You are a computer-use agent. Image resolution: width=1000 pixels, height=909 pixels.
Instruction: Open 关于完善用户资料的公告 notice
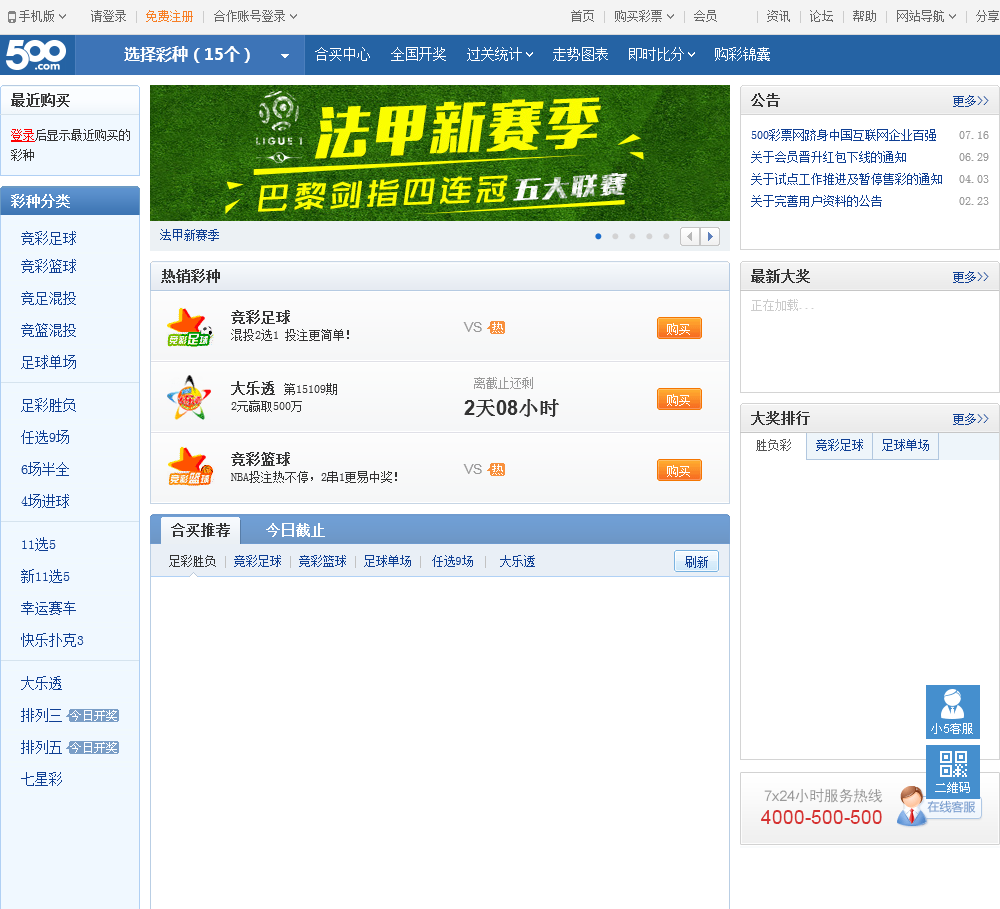tap(816, 201)
